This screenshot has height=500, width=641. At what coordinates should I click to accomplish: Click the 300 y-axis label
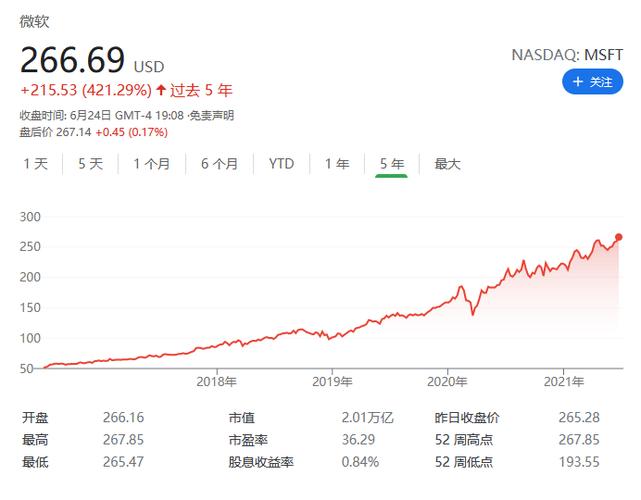pos(30,217)
